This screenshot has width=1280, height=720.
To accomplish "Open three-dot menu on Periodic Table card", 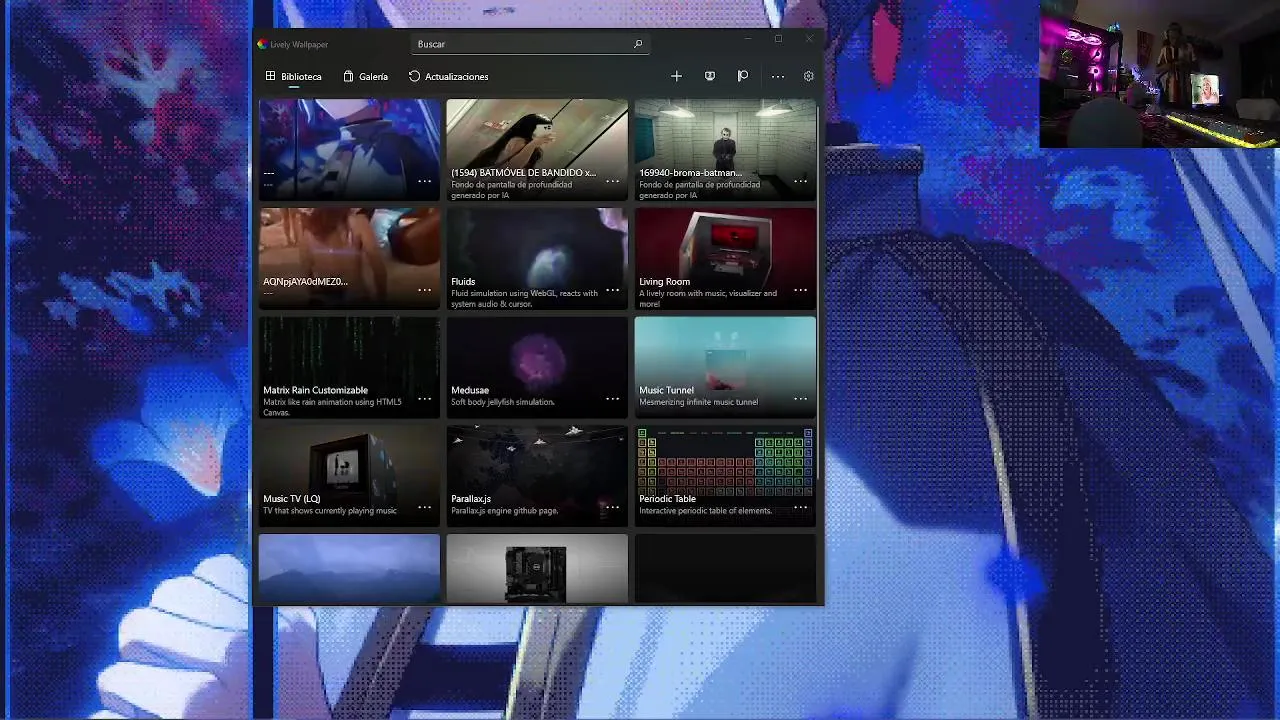I will coord(801,507).
